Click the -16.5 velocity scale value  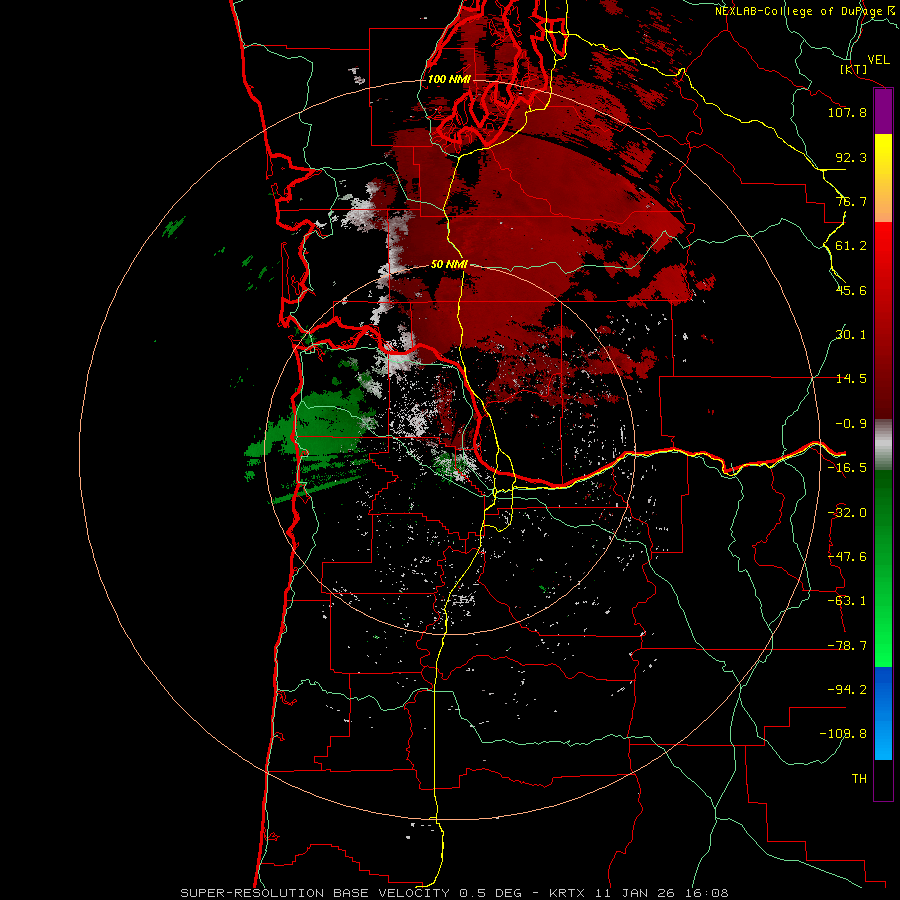coord(847,468)
